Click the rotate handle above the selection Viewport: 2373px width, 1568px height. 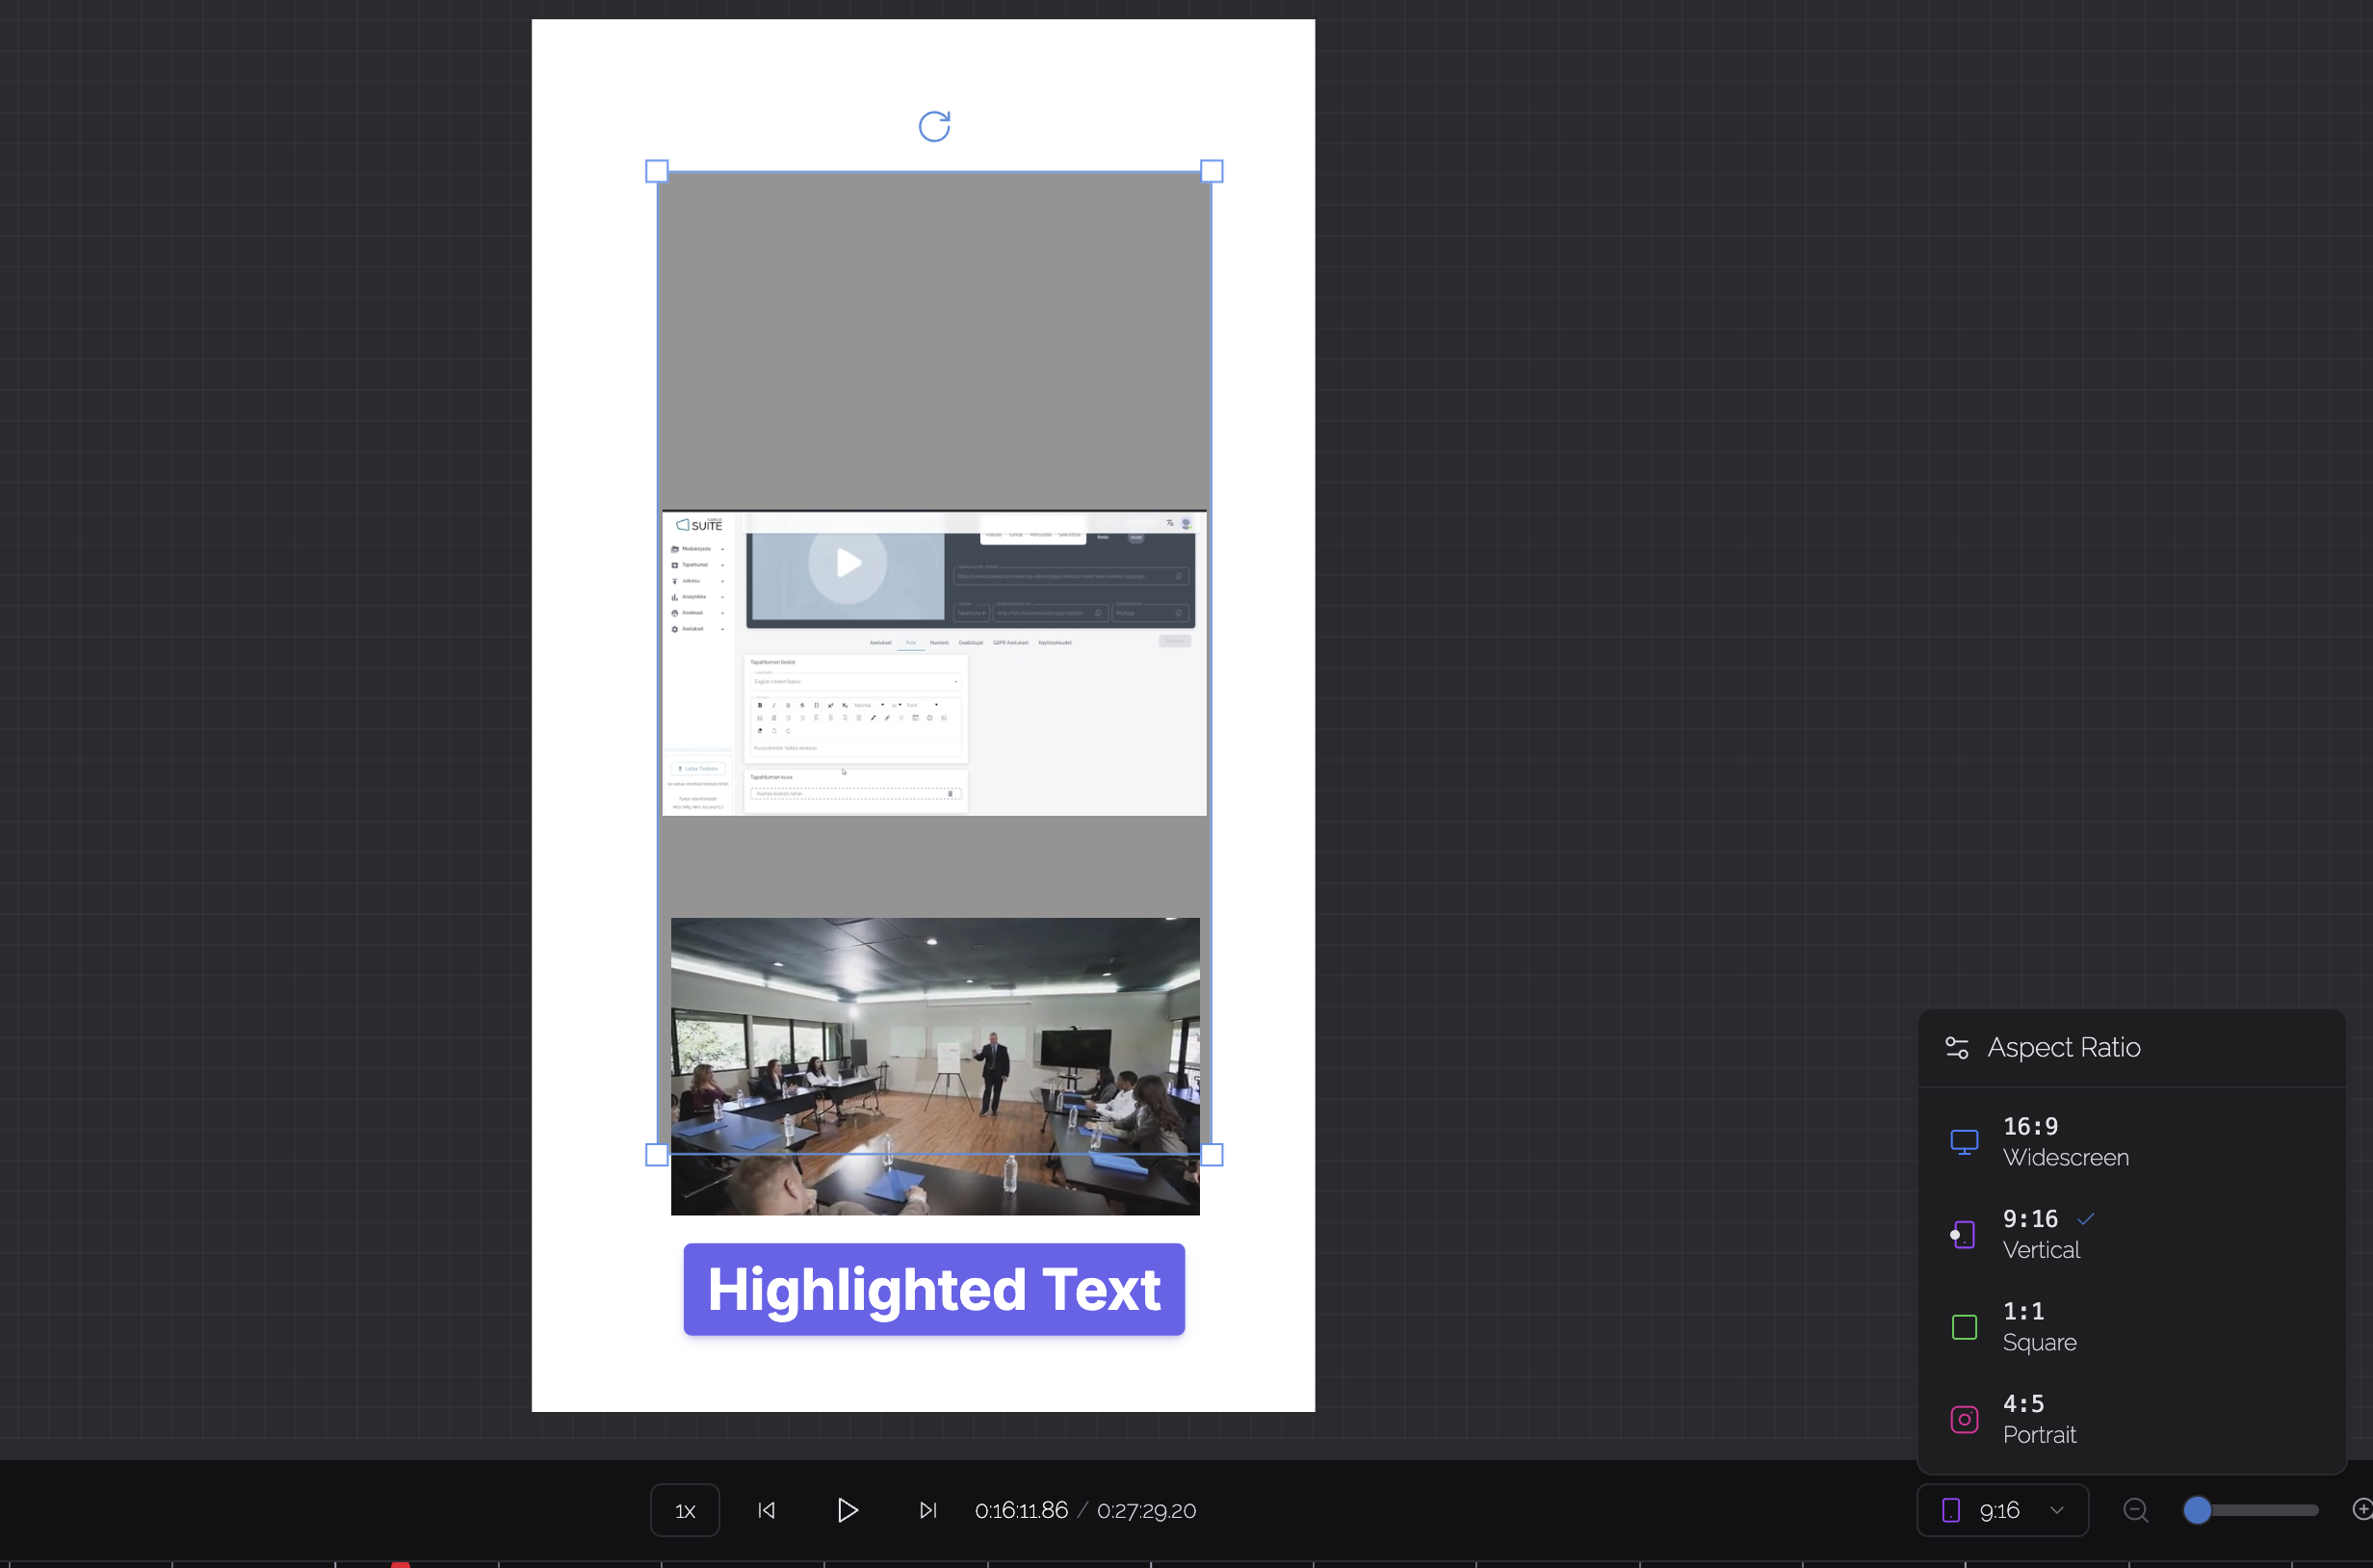pyautogui.click(x=934, y=126)
